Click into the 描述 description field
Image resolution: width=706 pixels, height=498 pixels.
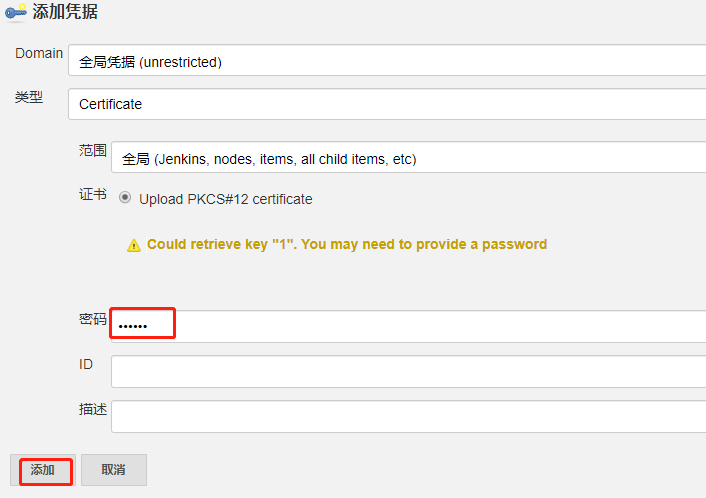pyautogui.click(x=408, y=416)
